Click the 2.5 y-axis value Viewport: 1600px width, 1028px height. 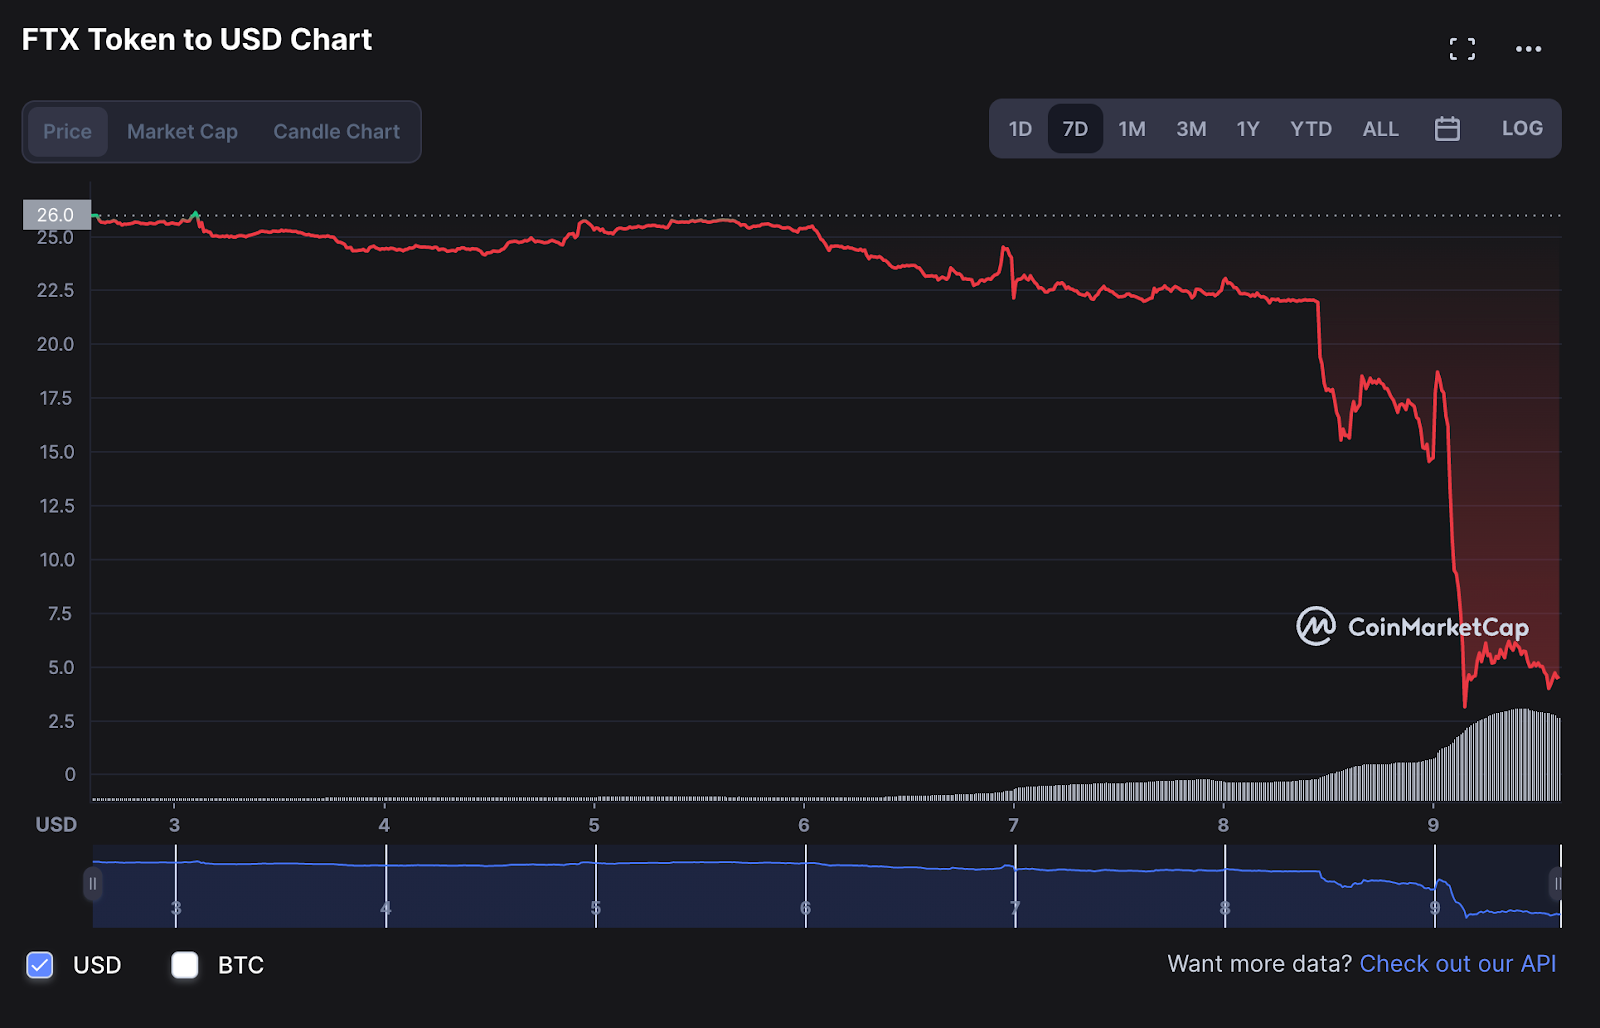click(x=61, y=721)
